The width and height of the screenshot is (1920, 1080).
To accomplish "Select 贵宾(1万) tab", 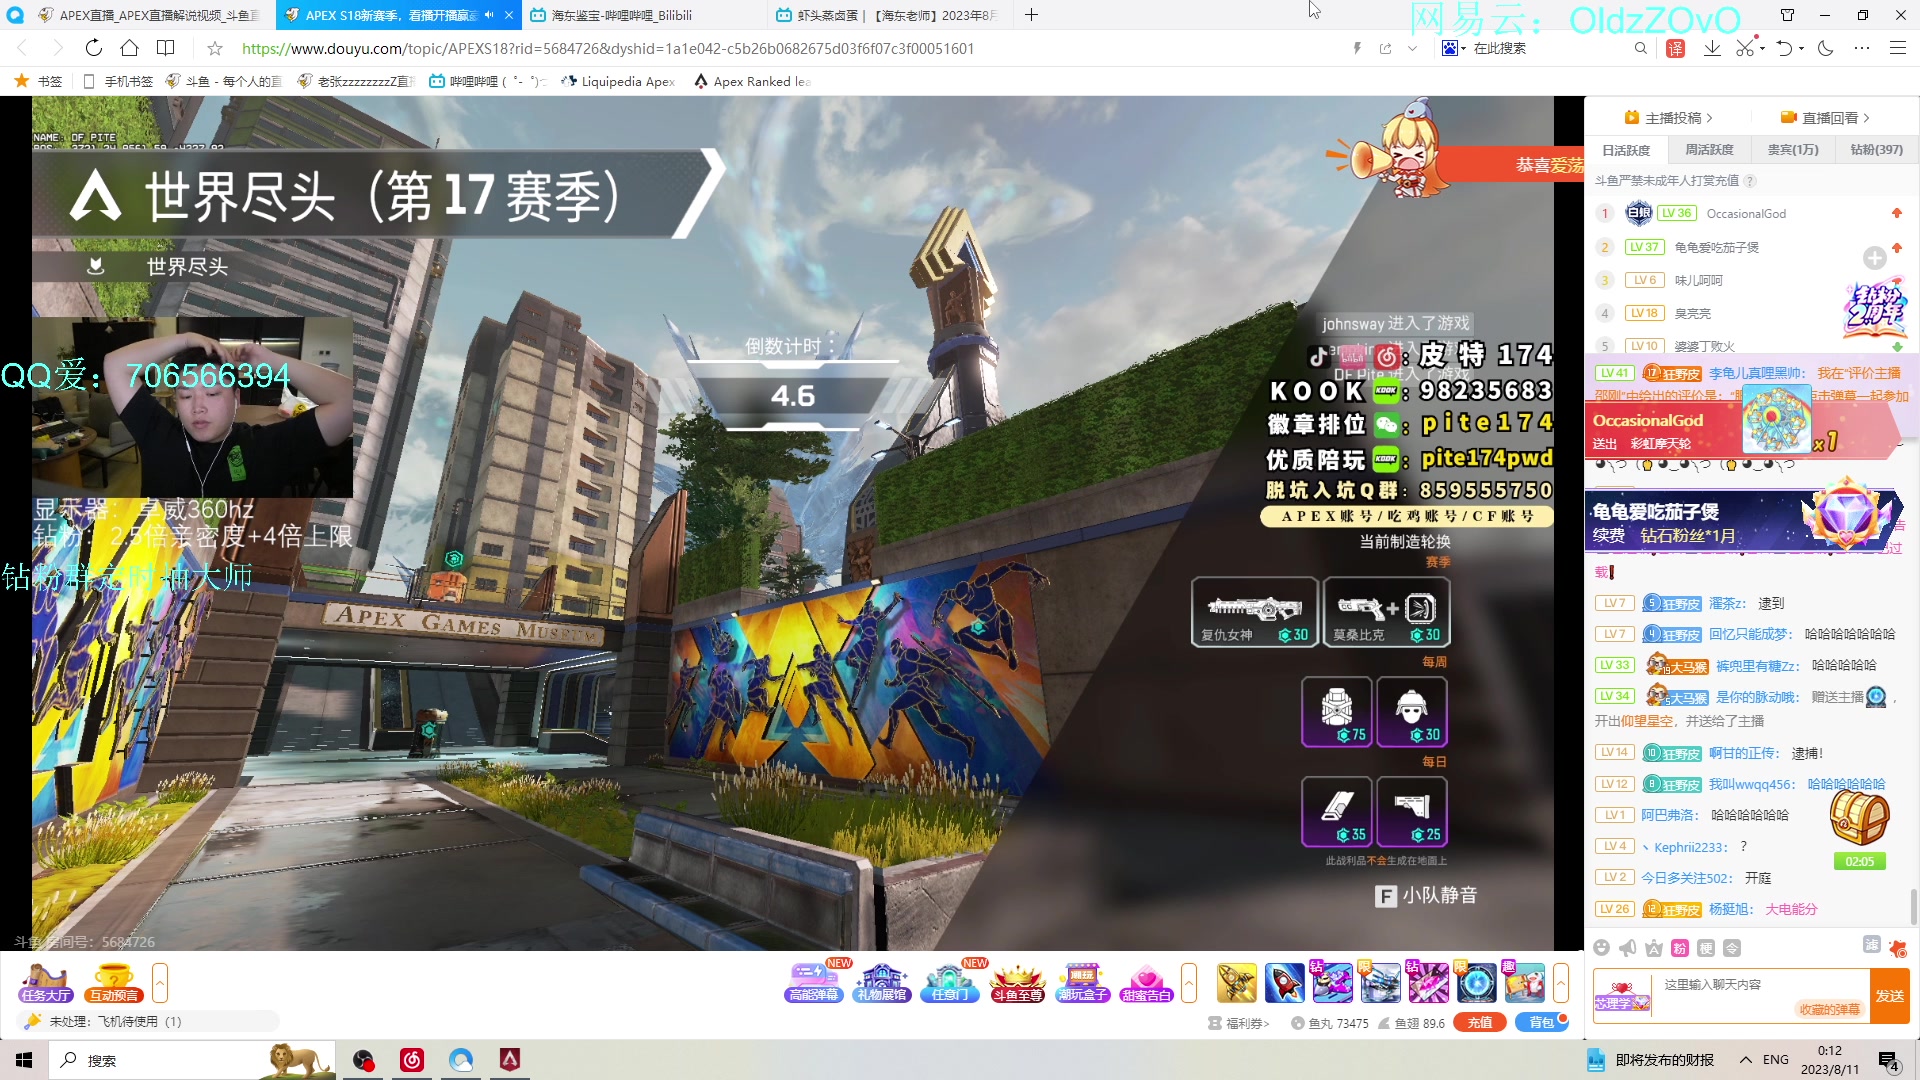I will [x=1793, y=150].
